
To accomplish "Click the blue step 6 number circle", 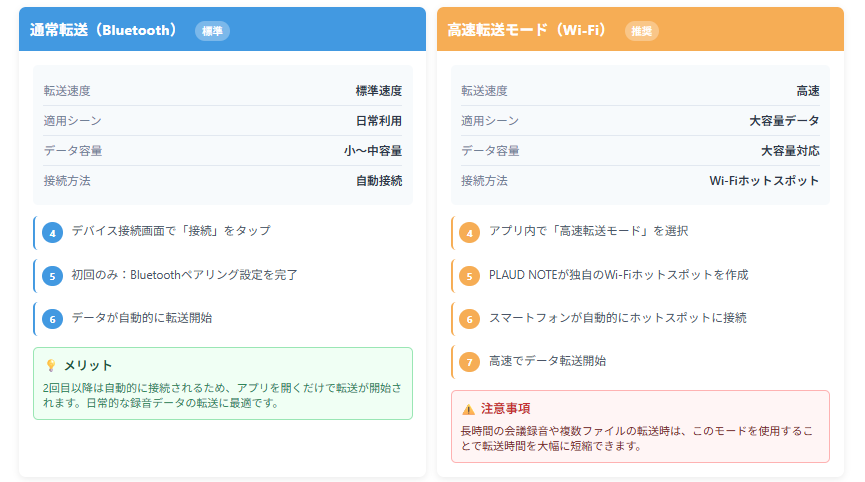I will click(x=53, y=319).
